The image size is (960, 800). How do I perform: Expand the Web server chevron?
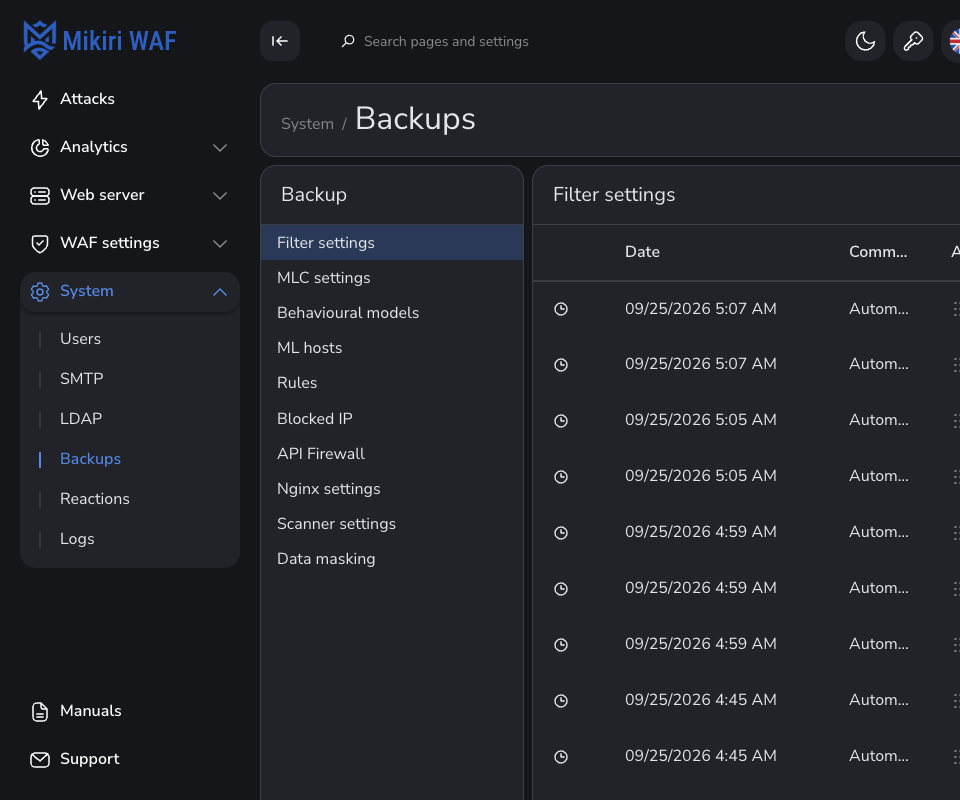[x=220, y=196]
